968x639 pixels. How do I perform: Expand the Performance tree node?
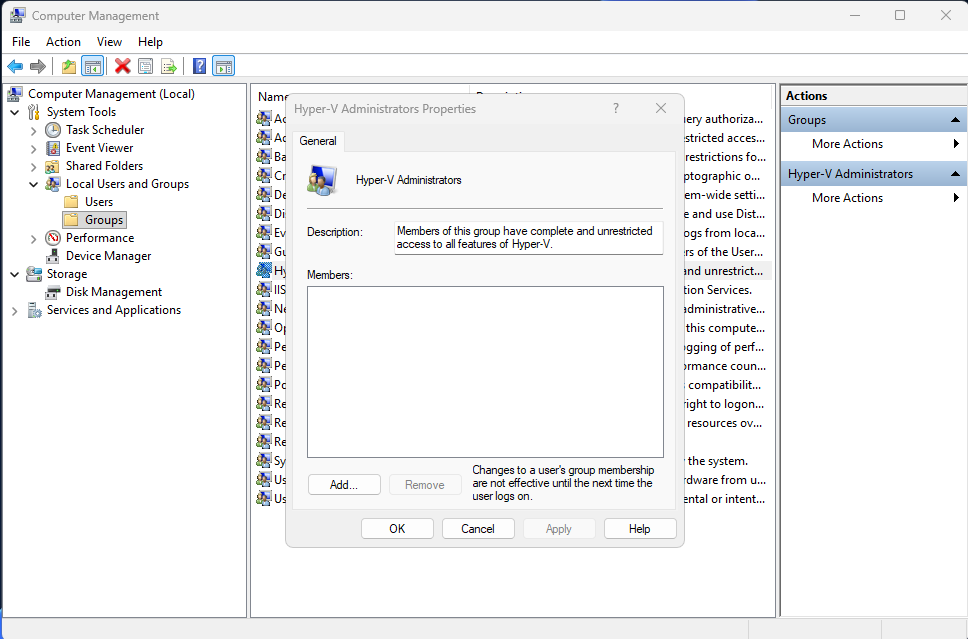[33, 237]
